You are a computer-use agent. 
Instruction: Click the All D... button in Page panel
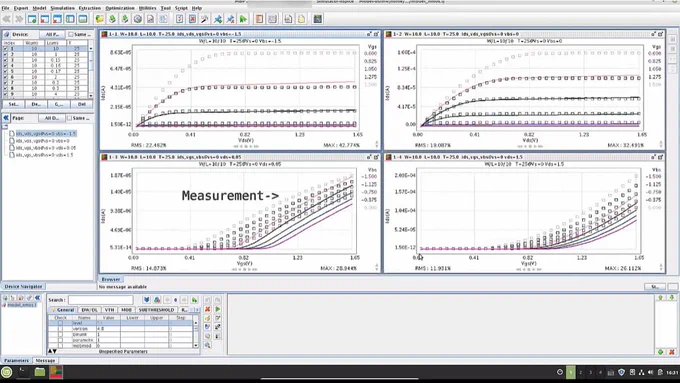click(x=52, y=118)
